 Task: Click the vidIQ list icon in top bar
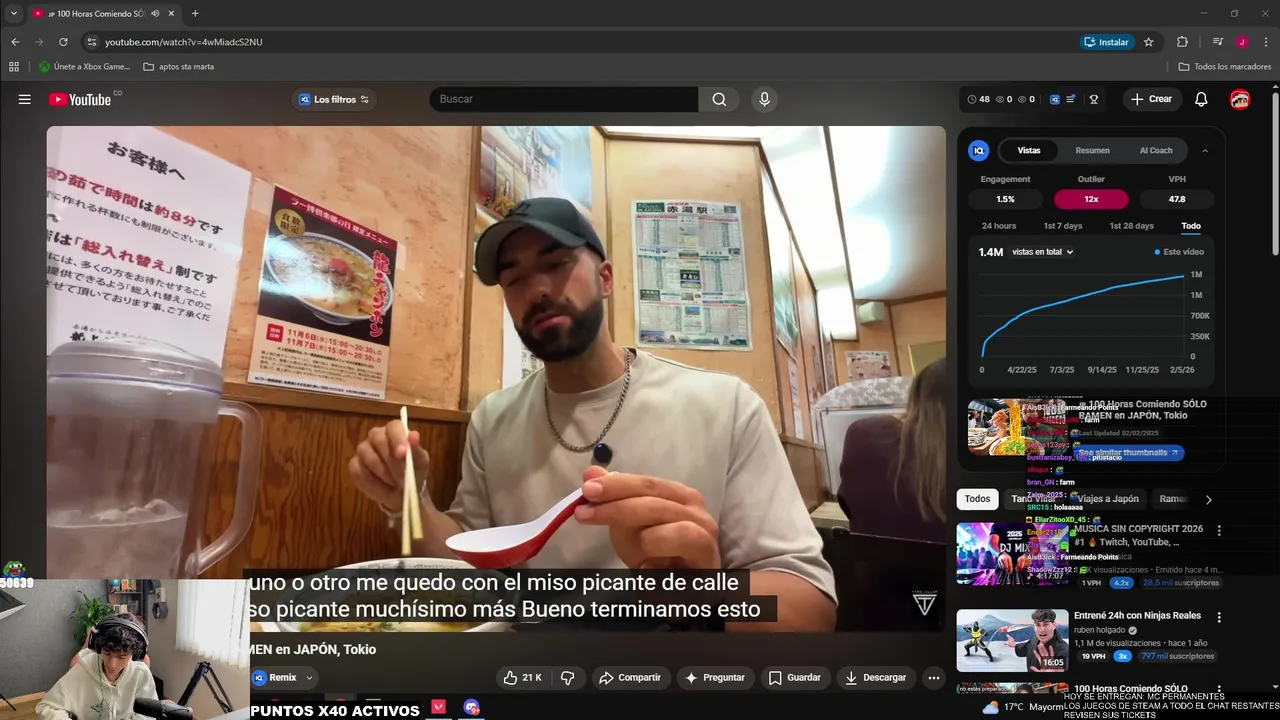1071,99
